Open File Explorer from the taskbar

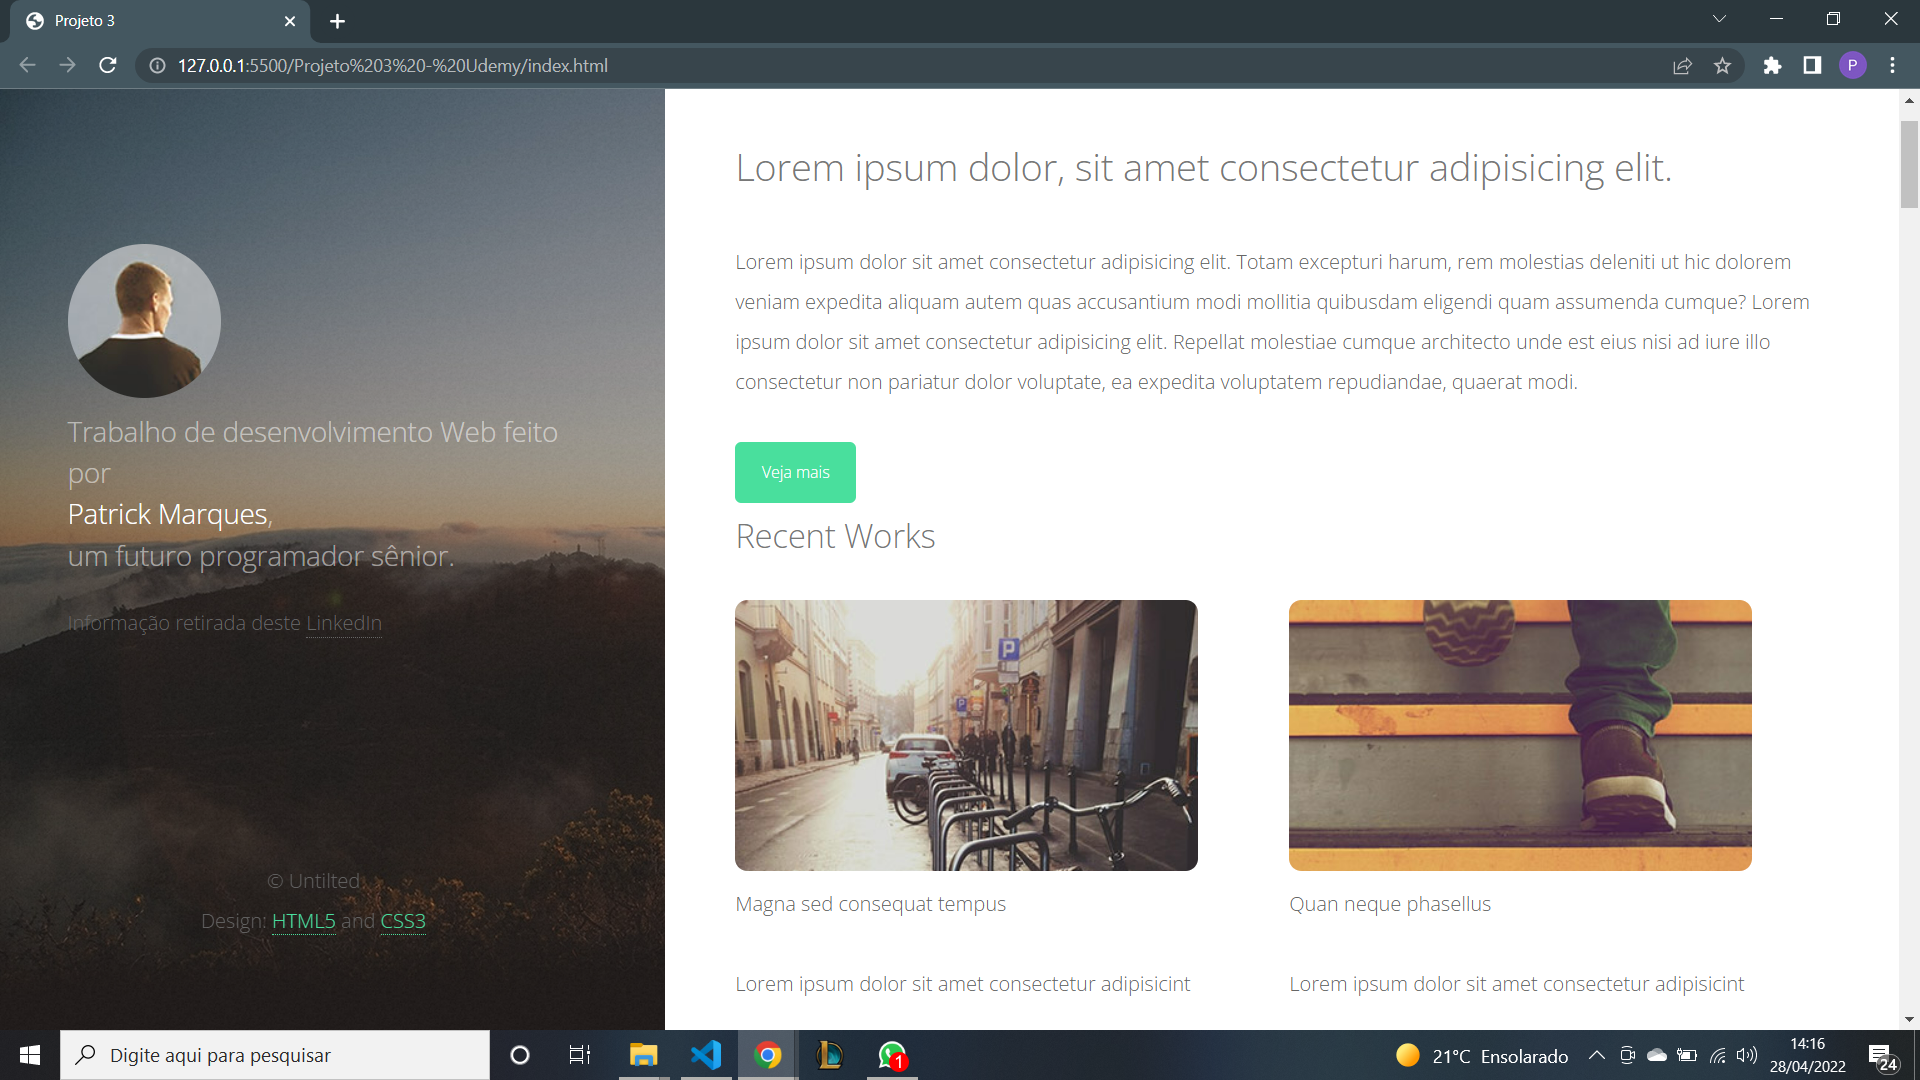[643, 1055]
